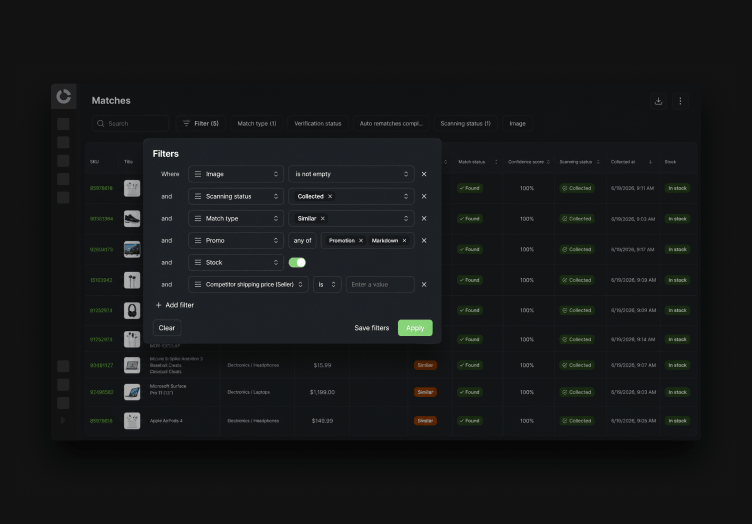Remove the Collected tag from Scanning status
Image resolution: width=752 pixels, height=524 pixels.
click(x=330, y=197)
